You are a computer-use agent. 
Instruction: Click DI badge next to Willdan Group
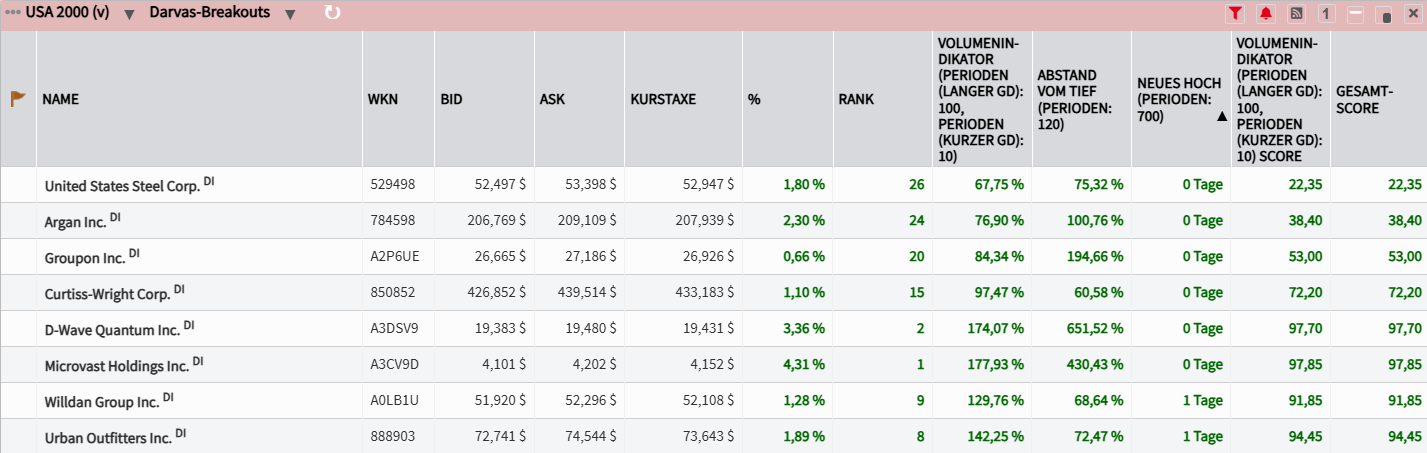point(168,397)
